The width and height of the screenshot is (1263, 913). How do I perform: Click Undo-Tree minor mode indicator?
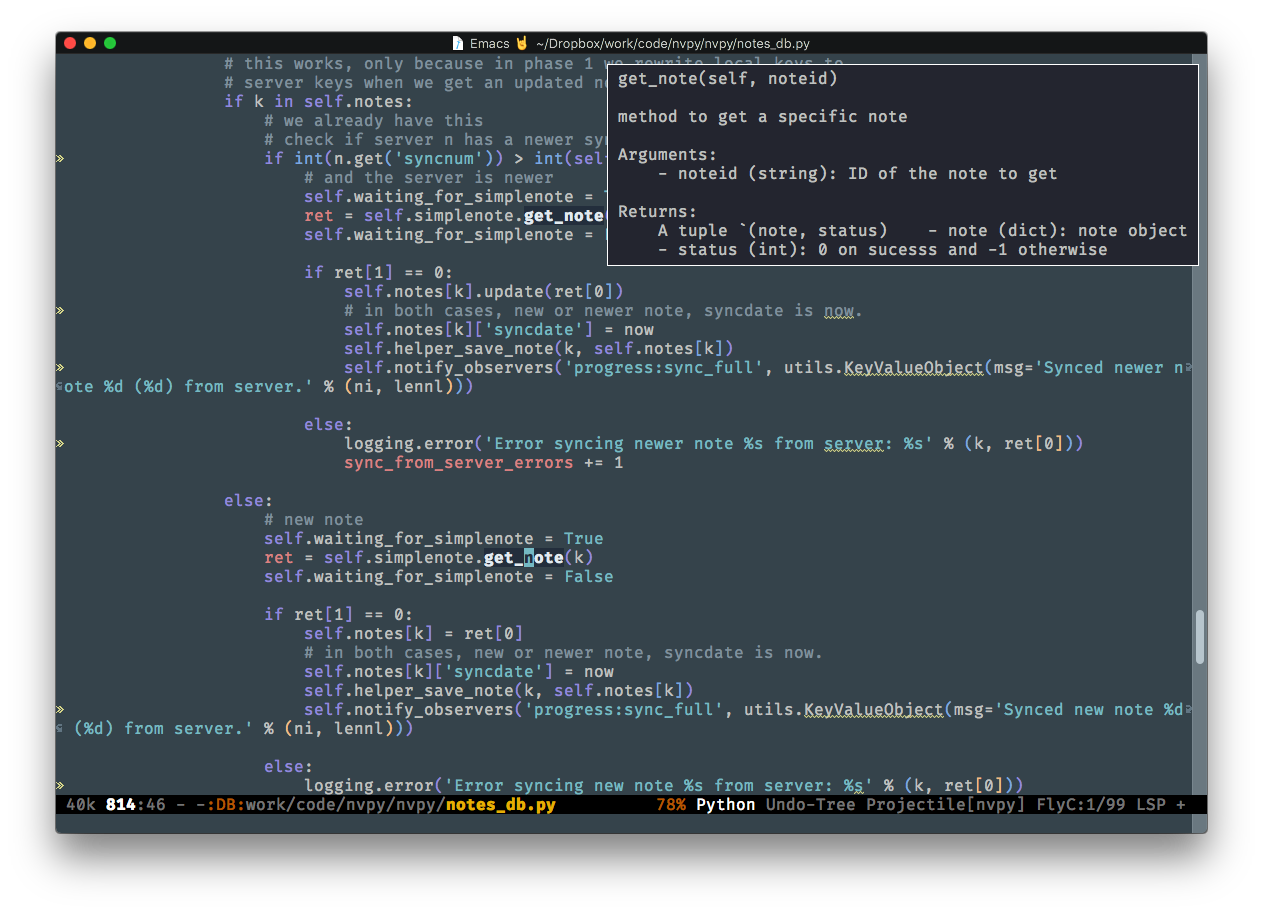(x=811, y=804)
